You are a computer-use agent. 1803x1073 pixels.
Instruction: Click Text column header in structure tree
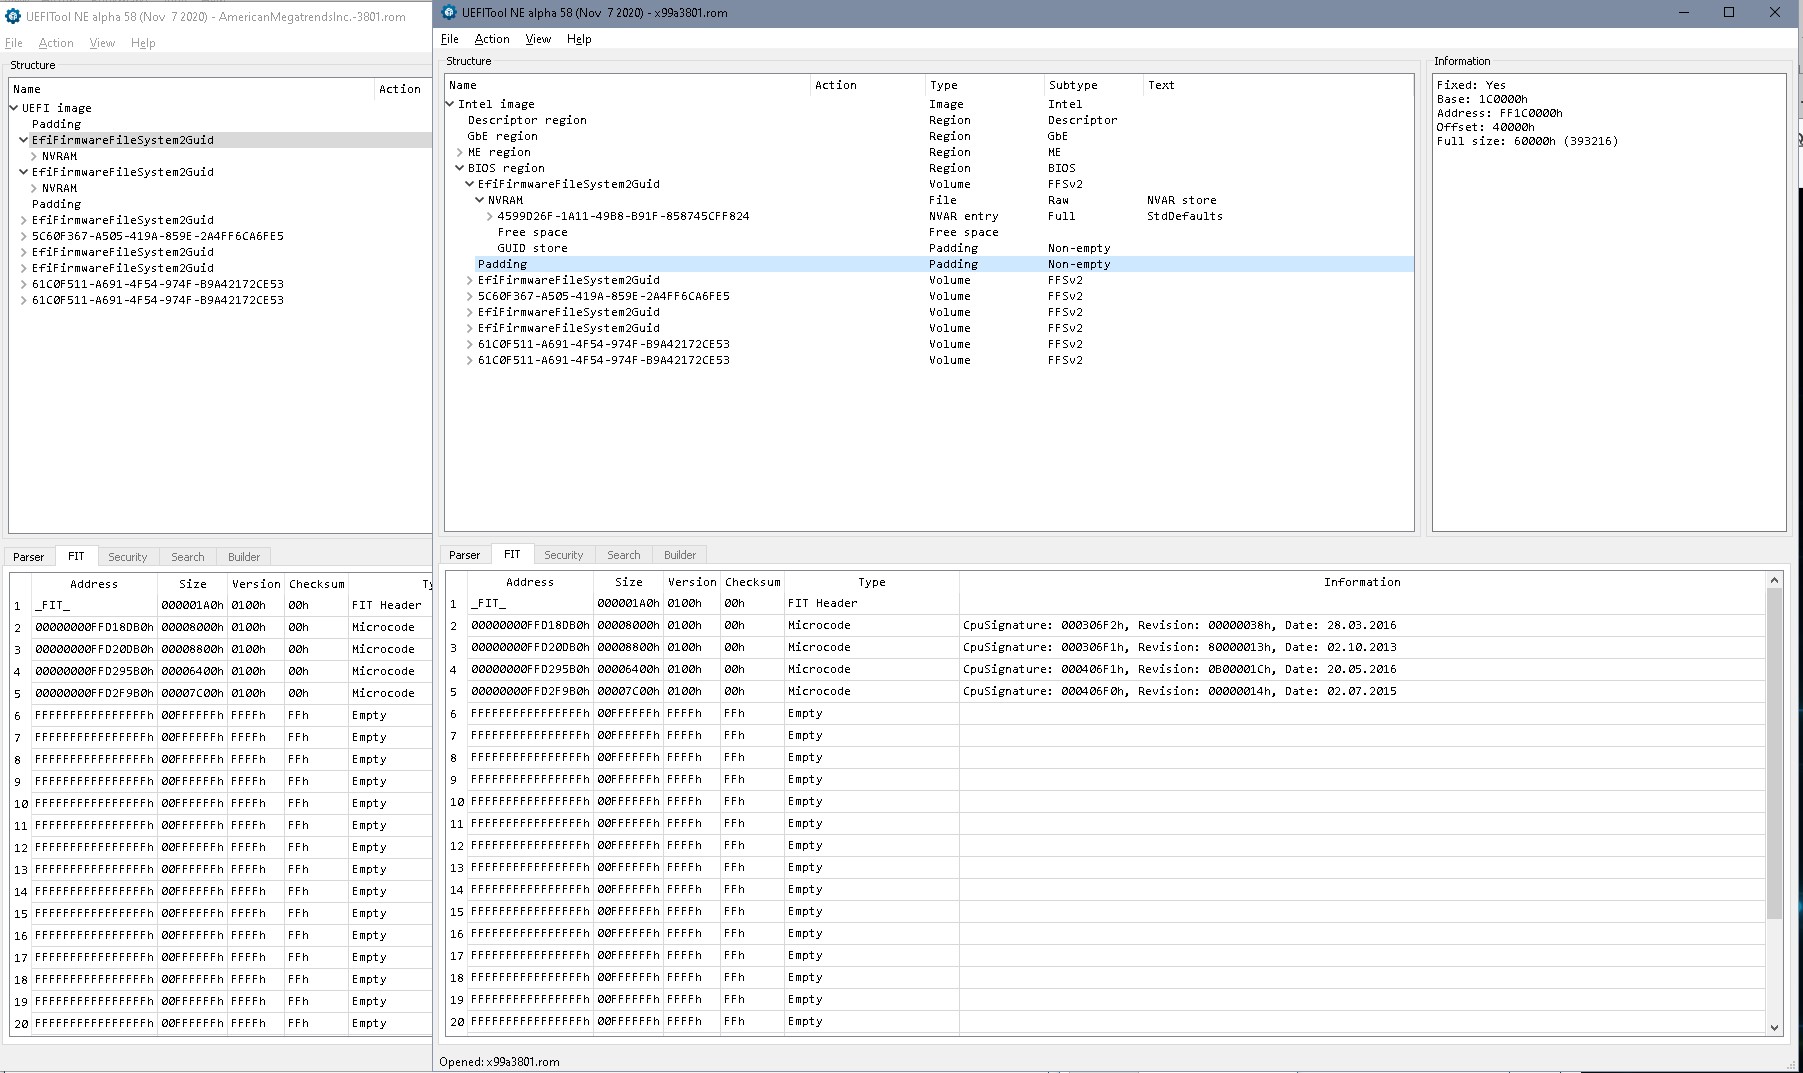(1278, 85)
